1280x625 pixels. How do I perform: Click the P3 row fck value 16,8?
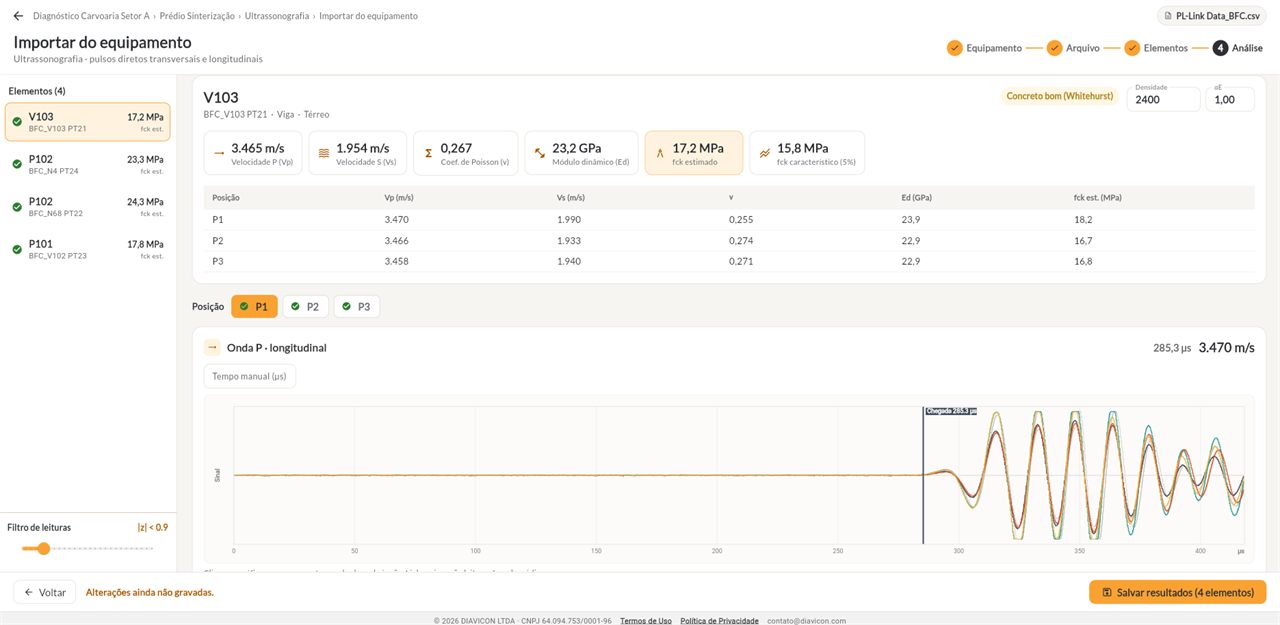1083,261
